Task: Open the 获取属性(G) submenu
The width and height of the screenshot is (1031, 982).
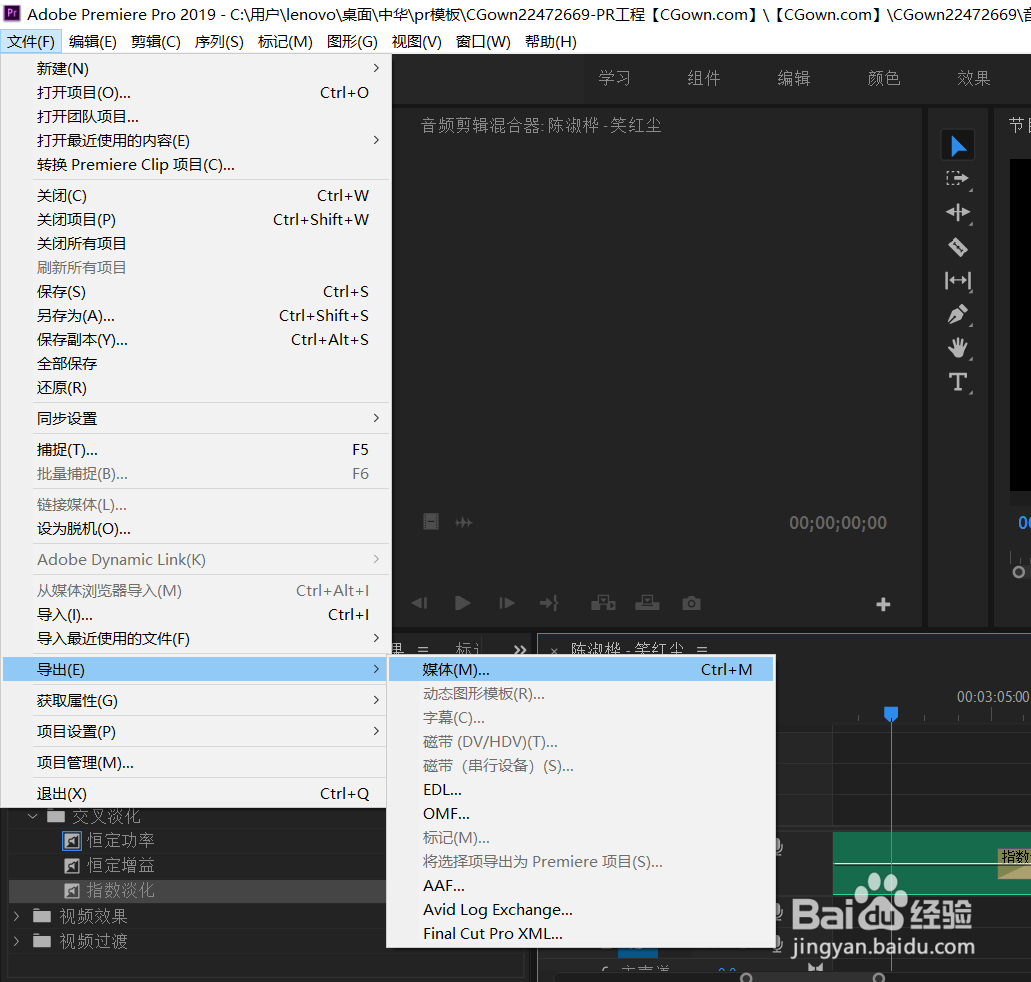Action: [x=196, y=700]
